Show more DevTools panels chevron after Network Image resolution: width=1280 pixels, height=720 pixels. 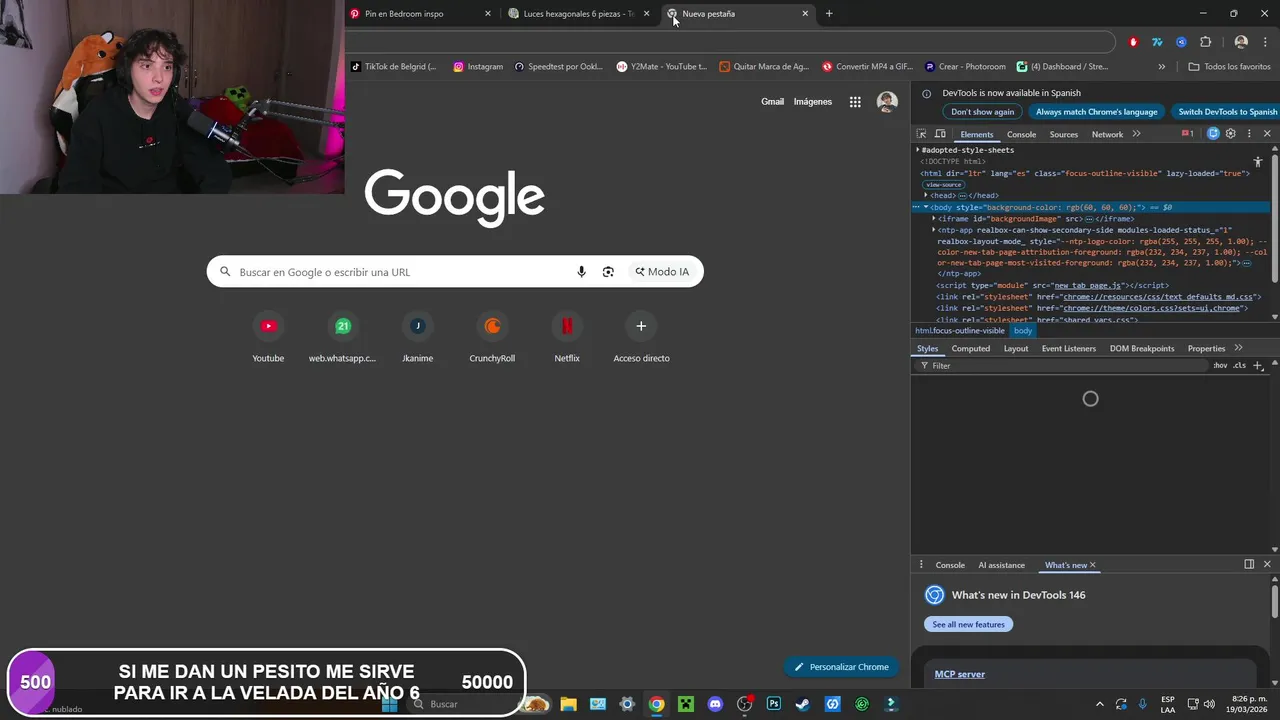(1137, 134)
